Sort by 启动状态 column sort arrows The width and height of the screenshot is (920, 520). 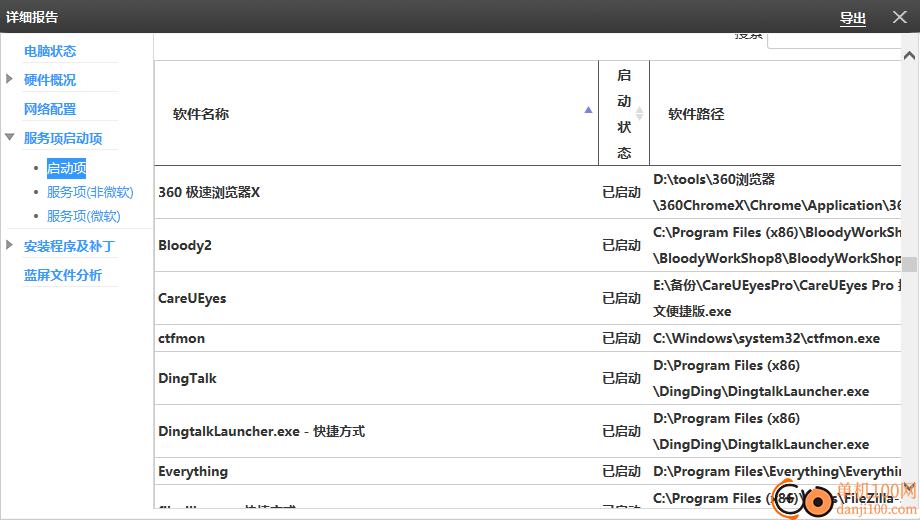640,113
